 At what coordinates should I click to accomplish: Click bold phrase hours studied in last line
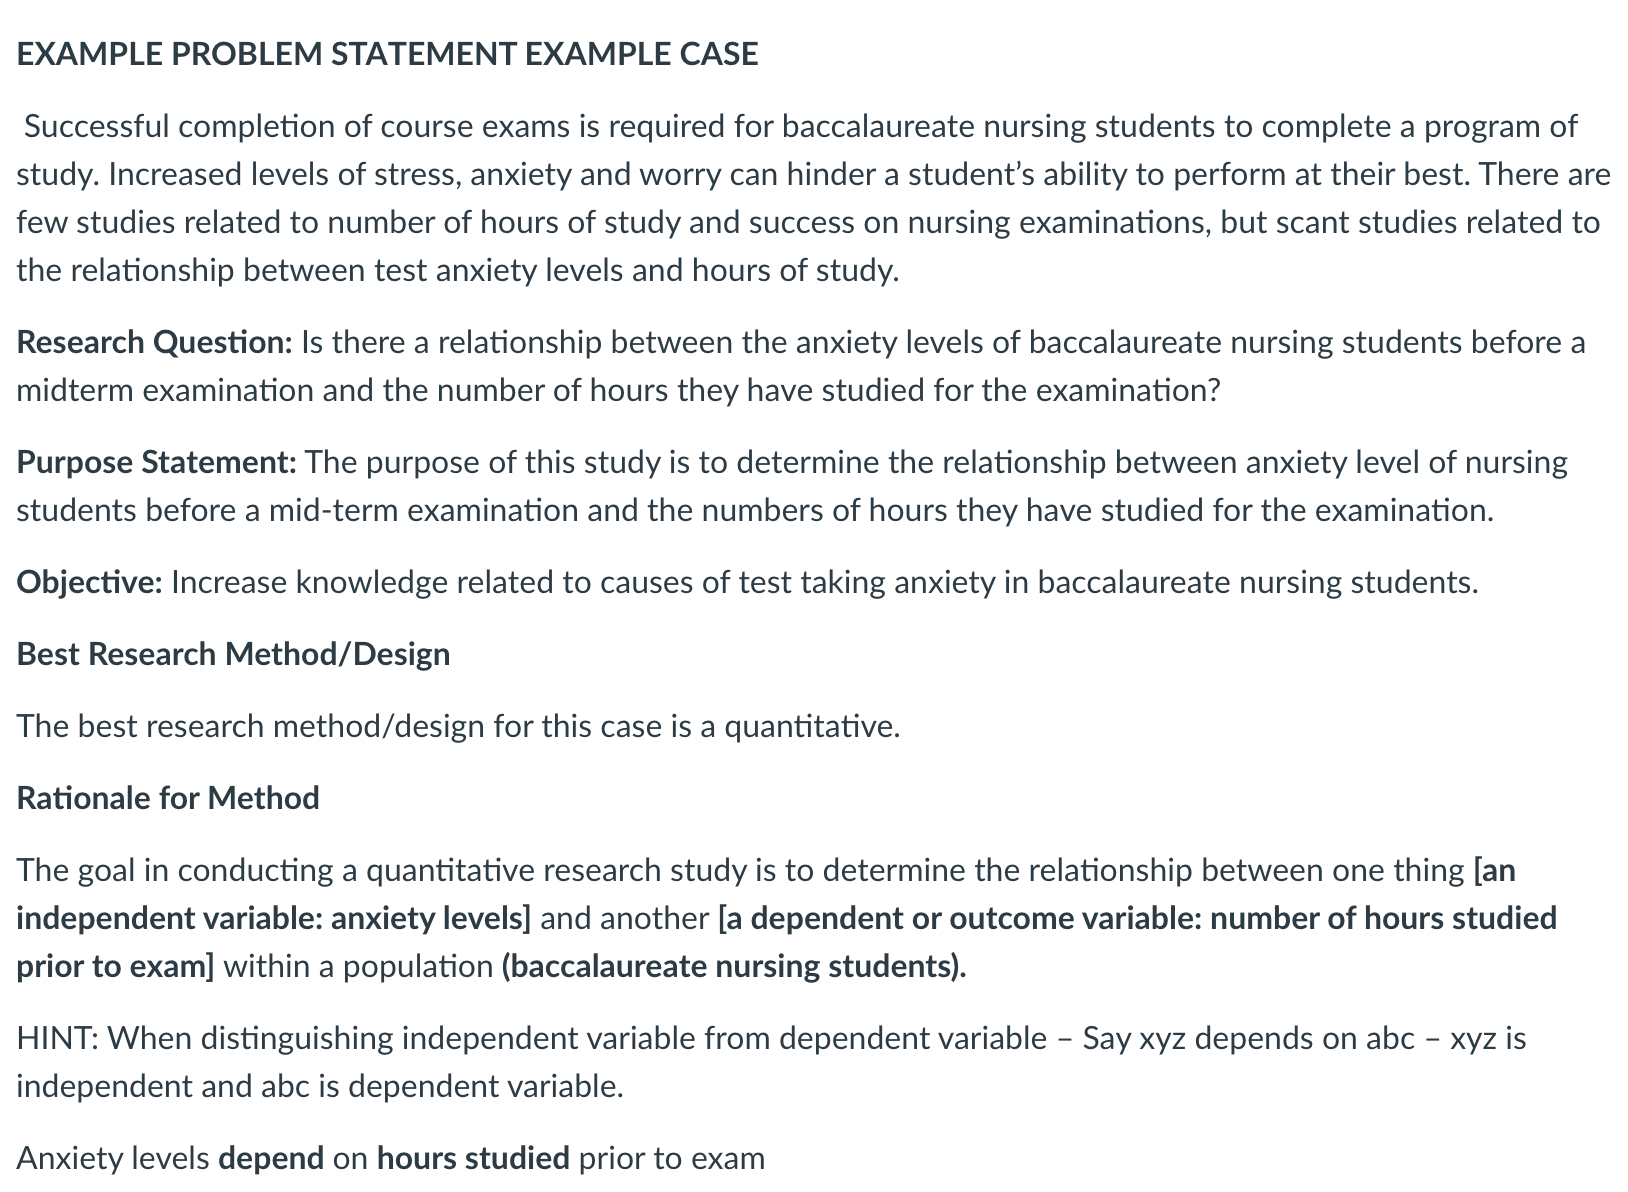click(x=473, y=1159)
